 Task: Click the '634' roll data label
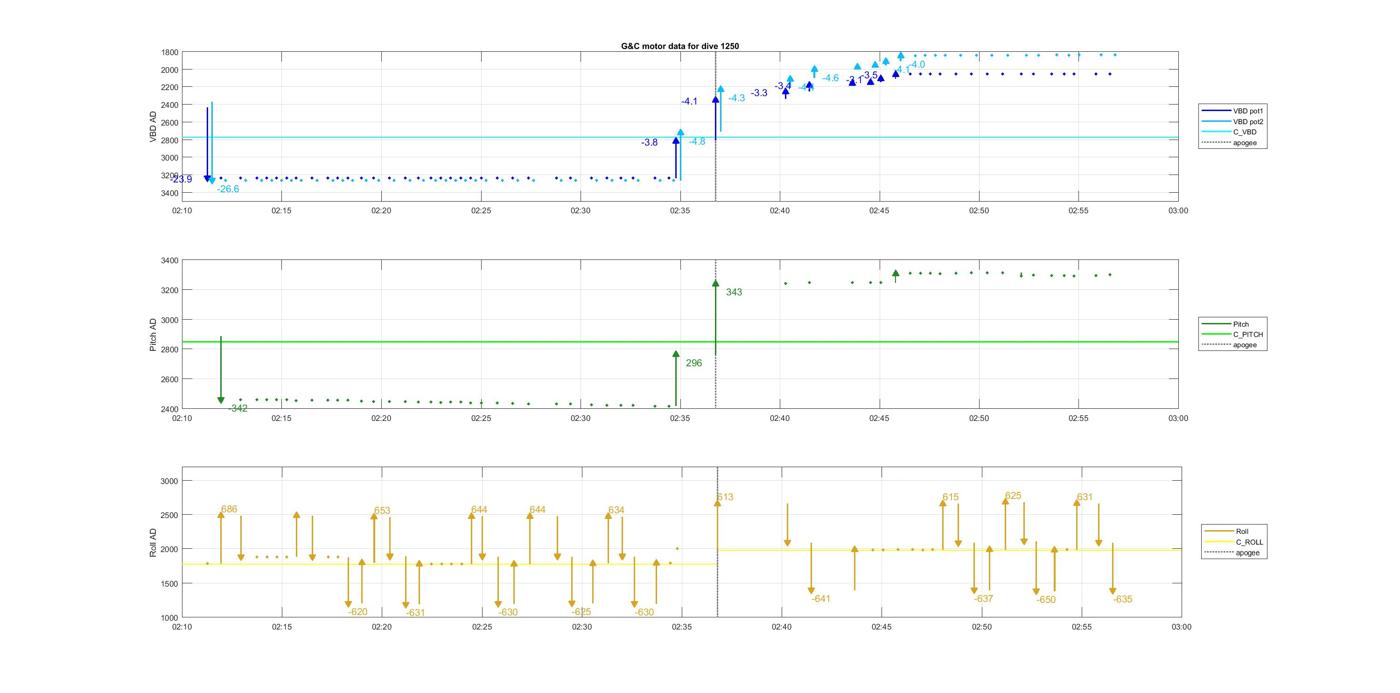click(x=617, y=511)
